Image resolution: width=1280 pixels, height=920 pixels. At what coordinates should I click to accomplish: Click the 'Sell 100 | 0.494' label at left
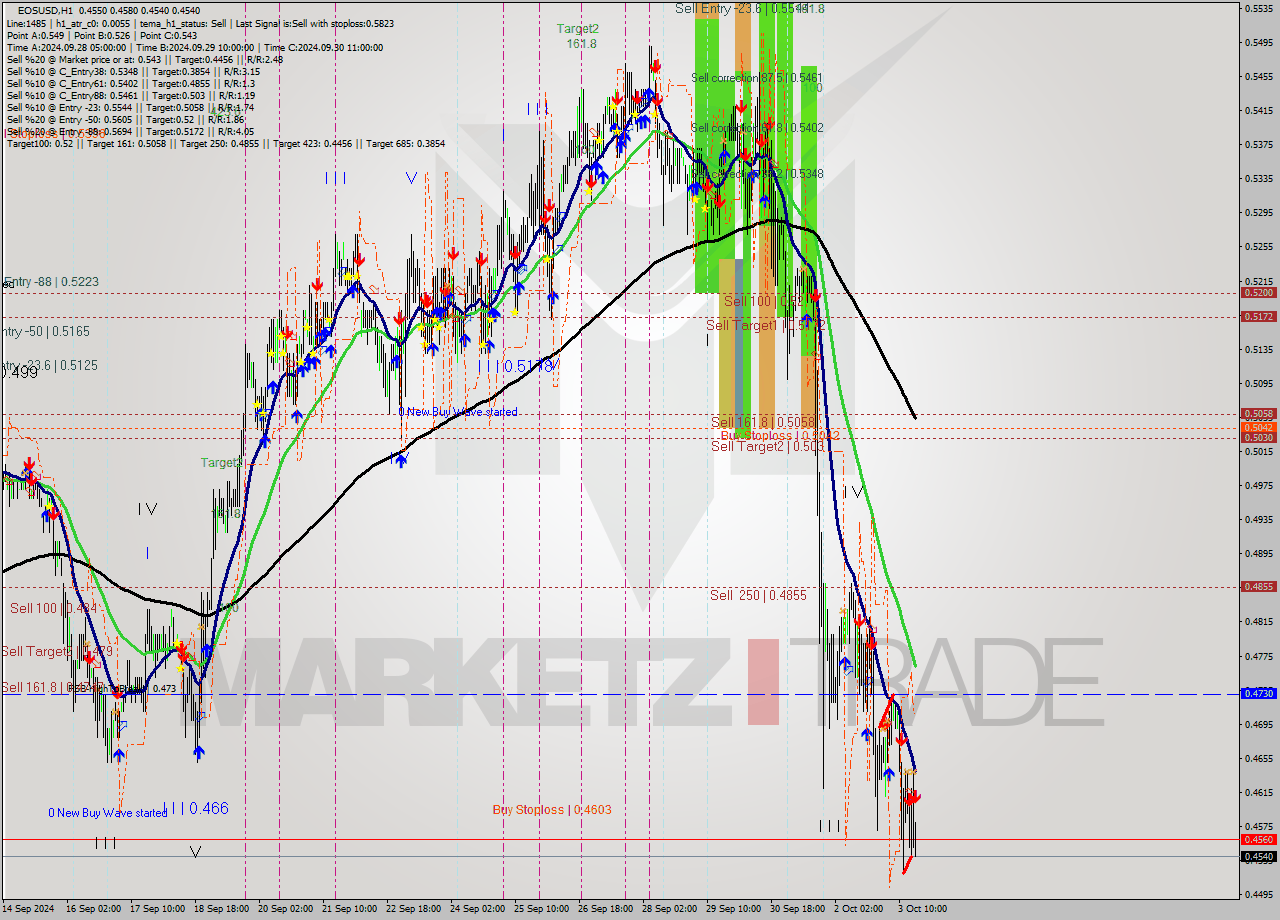coord(53,608)
